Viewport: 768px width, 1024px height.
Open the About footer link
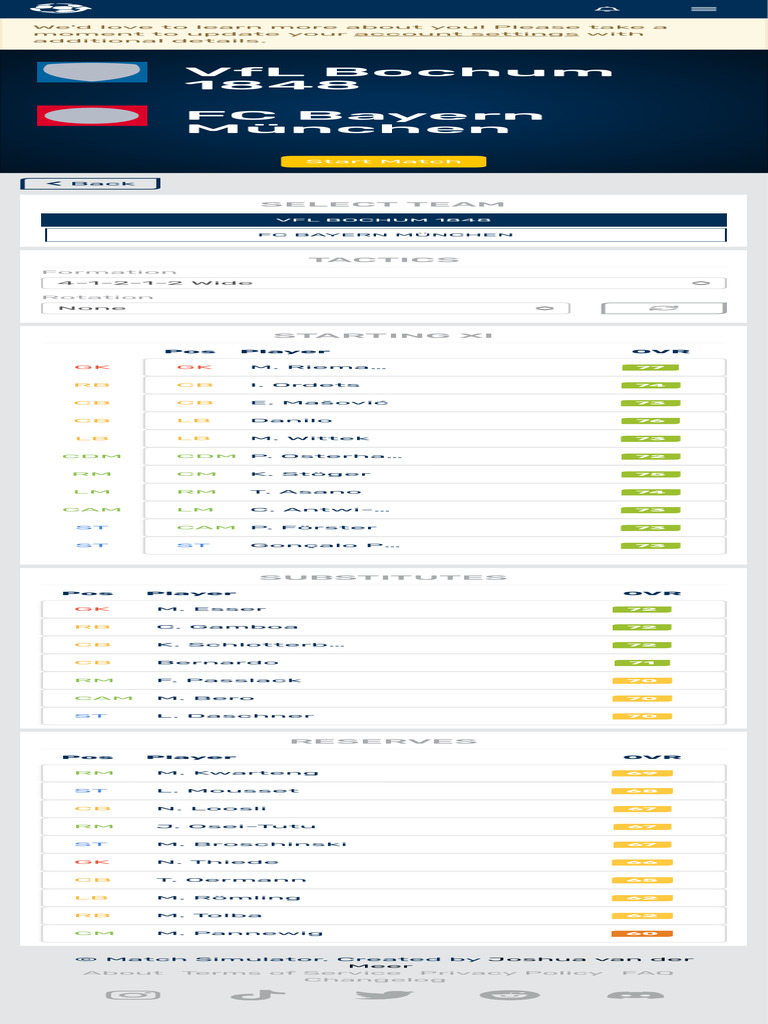point(123,973)
